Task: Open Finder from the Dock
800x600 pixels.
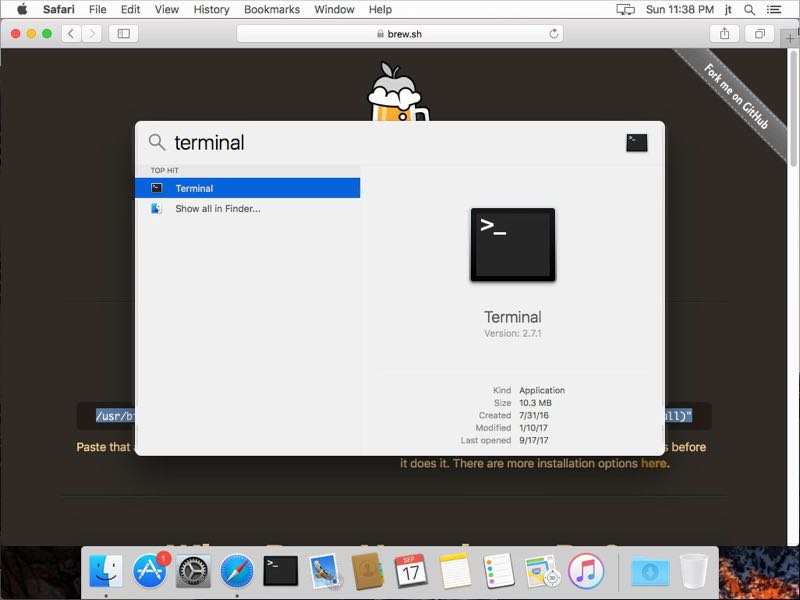Action: coord(106,570)
